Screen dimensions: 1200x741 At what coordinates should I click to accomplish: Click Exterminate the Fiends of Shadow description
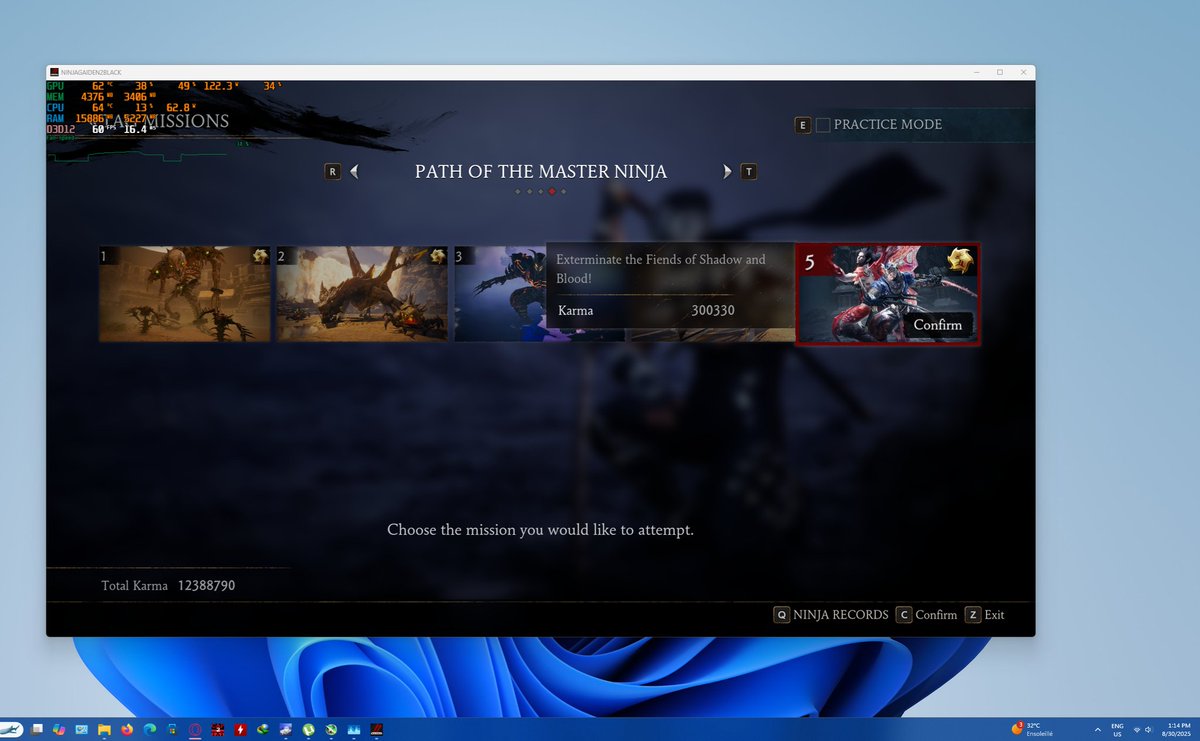point(661,268)
